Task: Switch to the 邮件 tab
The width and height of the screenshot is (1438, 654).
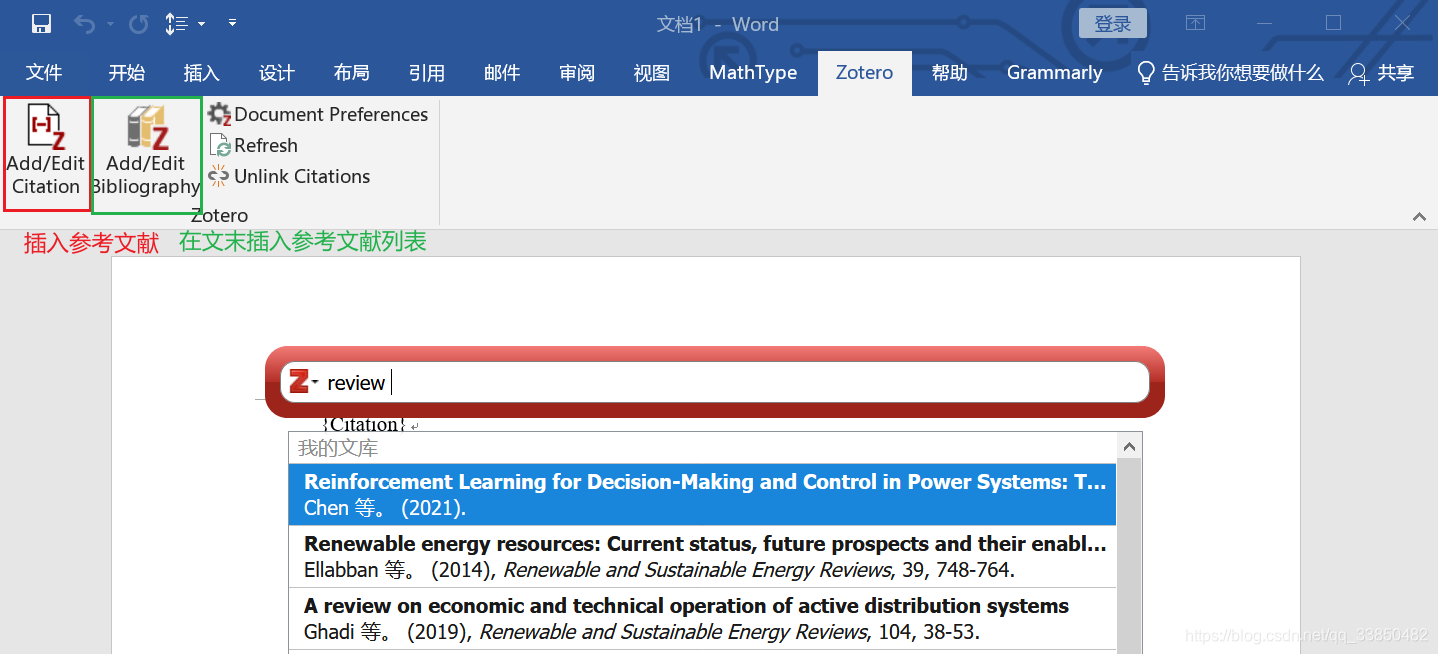Action: click(x=502, y=72)
